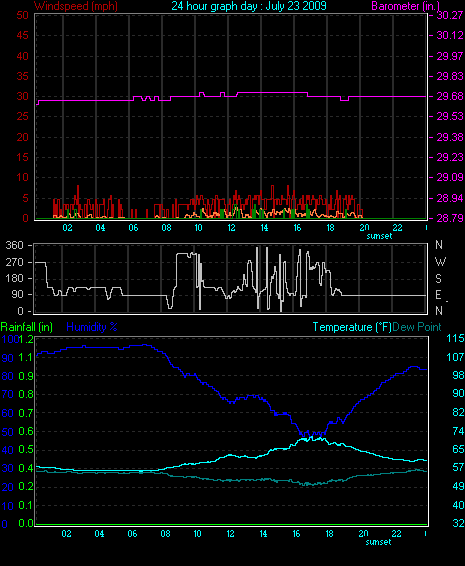This screenshot has height=566, width=465.
Task: Click the Temperature (°F) legend label
Action: coord(352,327)
